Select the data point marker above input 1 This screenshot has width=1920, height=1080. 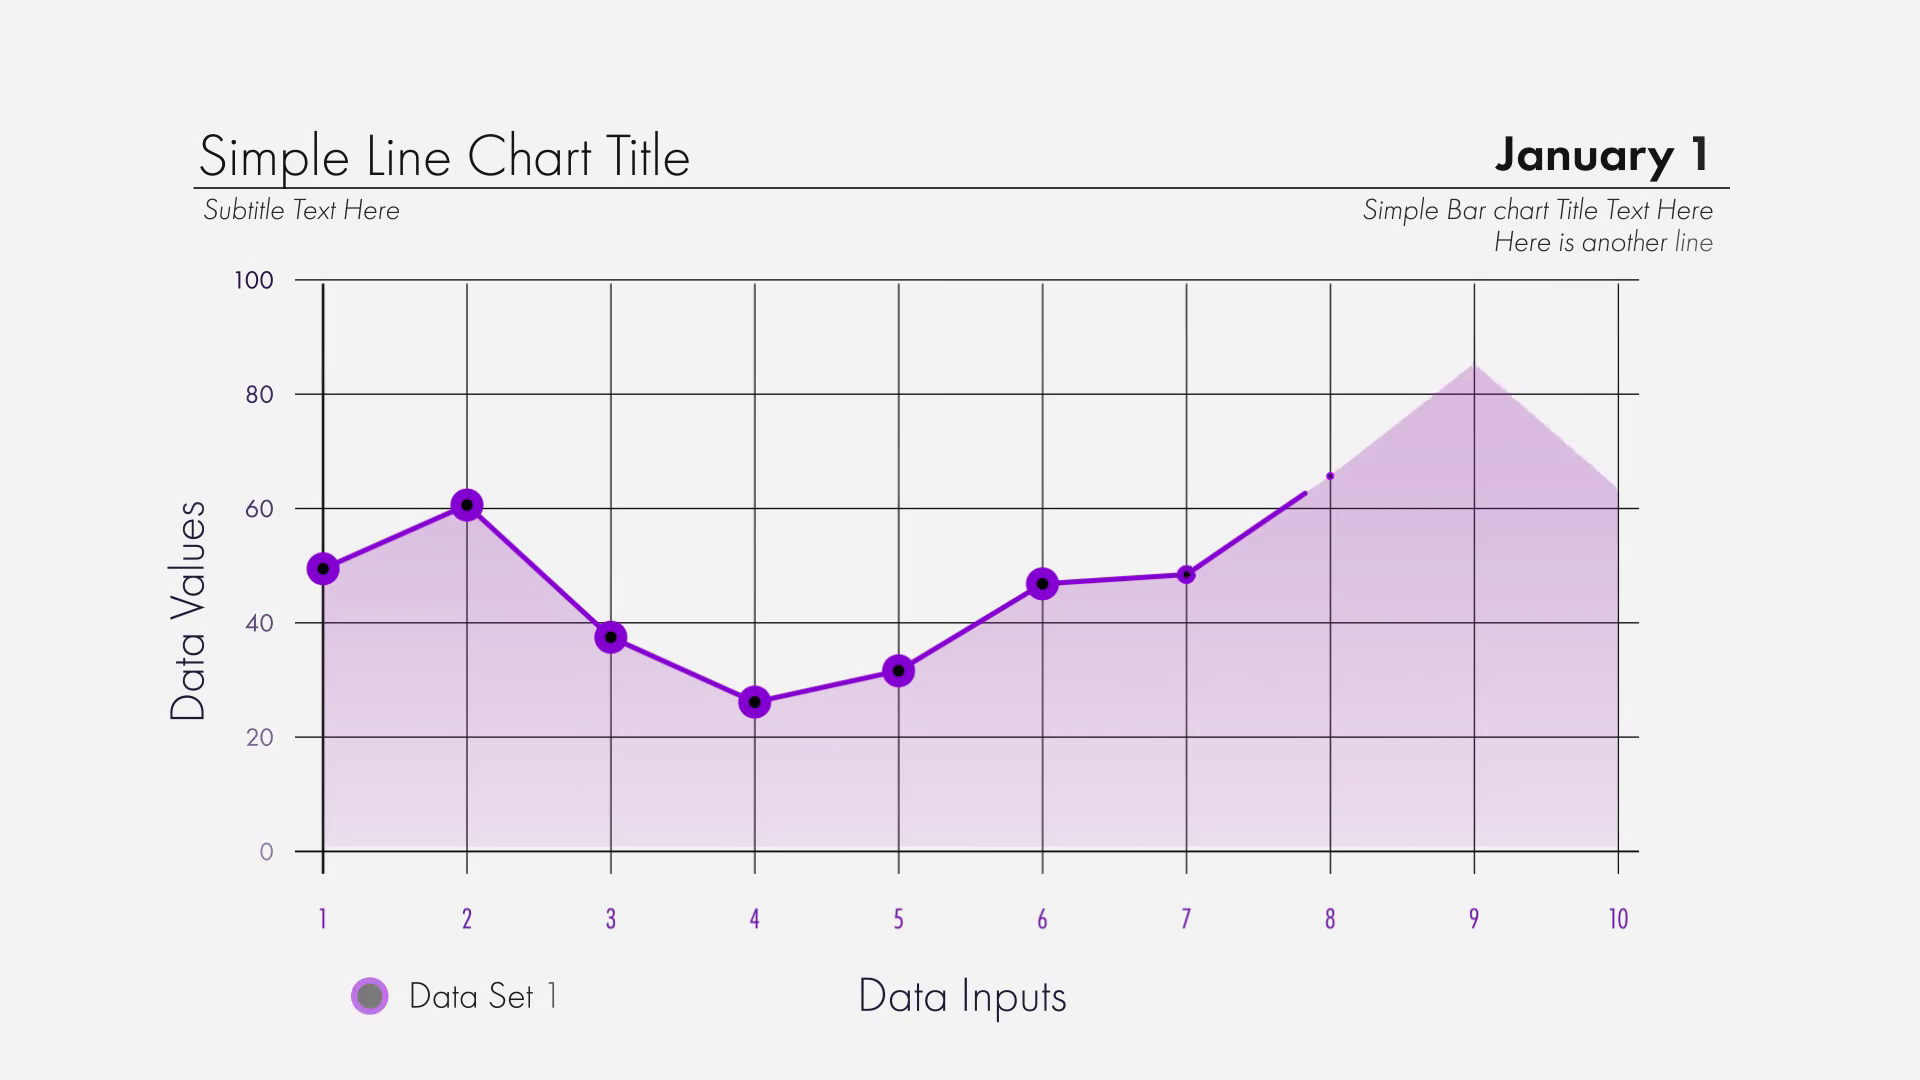pos(323,569)
